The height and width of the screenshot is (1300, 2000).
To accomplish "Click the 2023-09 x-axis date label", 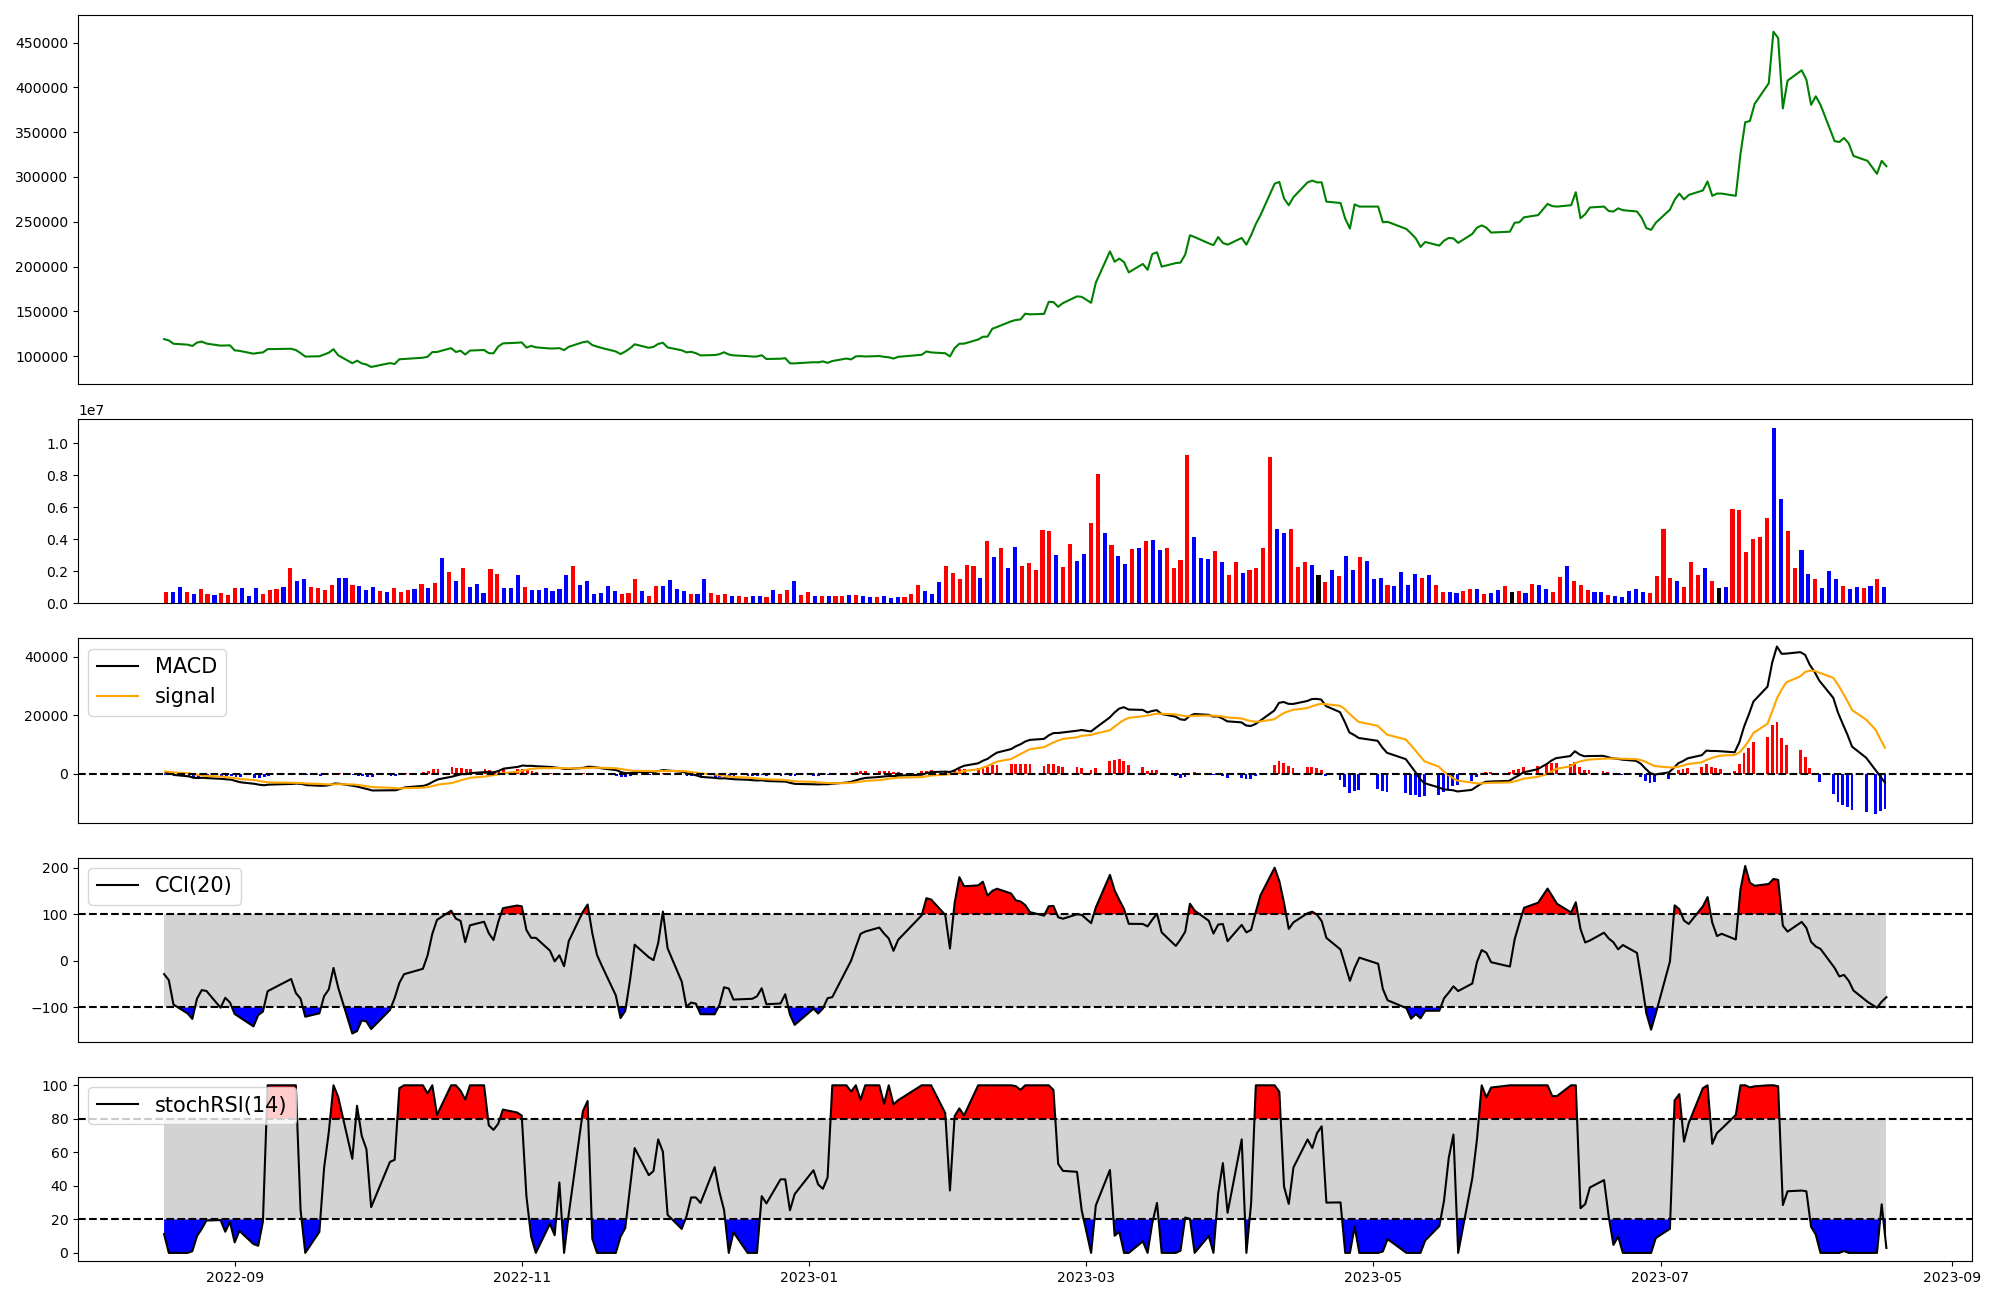I will (x=1952, y=1276).
